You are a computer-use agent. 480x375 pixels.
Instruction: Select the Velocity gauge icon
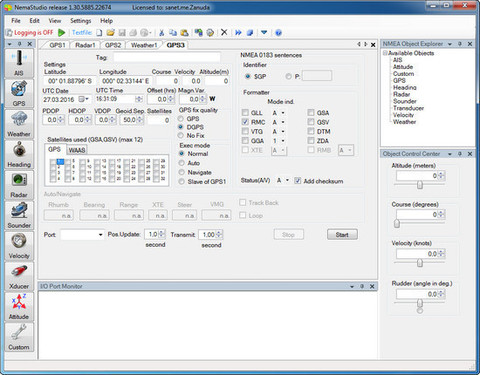pos(19,246)
